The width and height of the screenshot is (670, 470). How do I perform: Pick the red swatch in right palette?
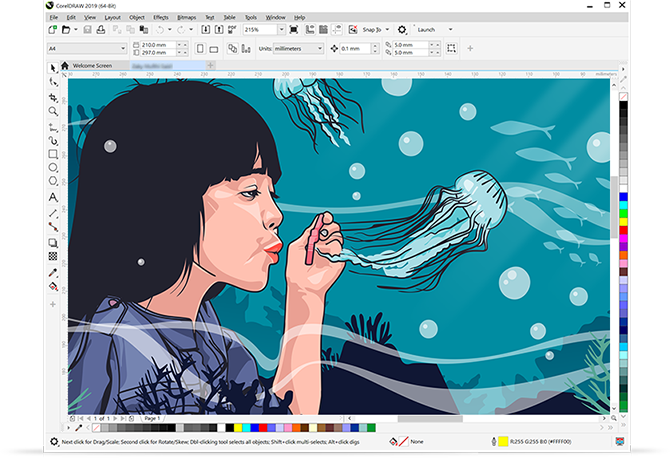point(623,230)
